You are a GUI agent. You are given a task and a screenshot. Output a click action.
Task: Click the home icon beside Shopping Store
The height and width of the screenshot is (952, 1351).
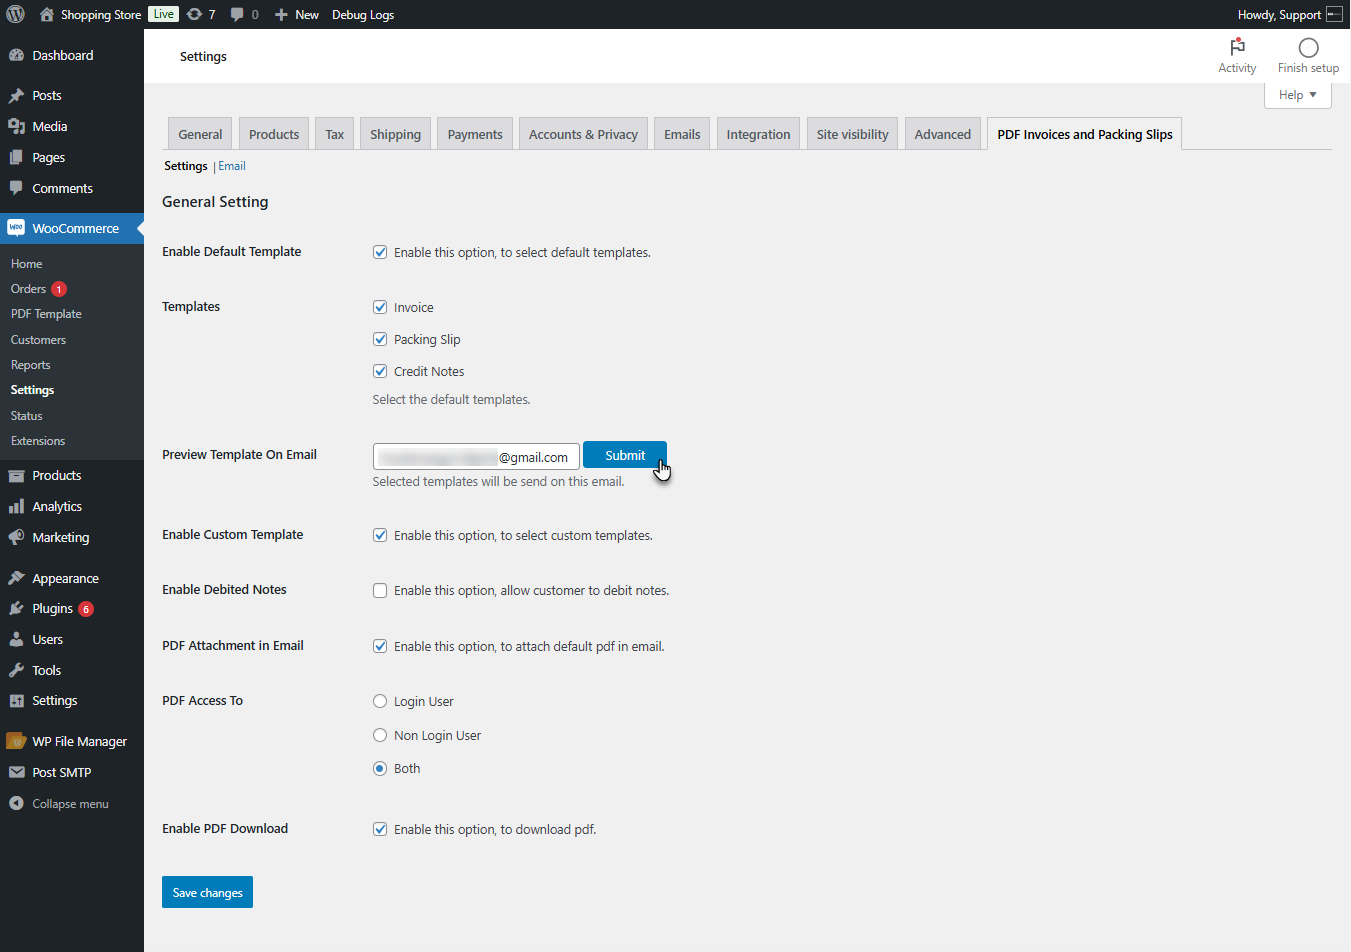click(47, 14)
